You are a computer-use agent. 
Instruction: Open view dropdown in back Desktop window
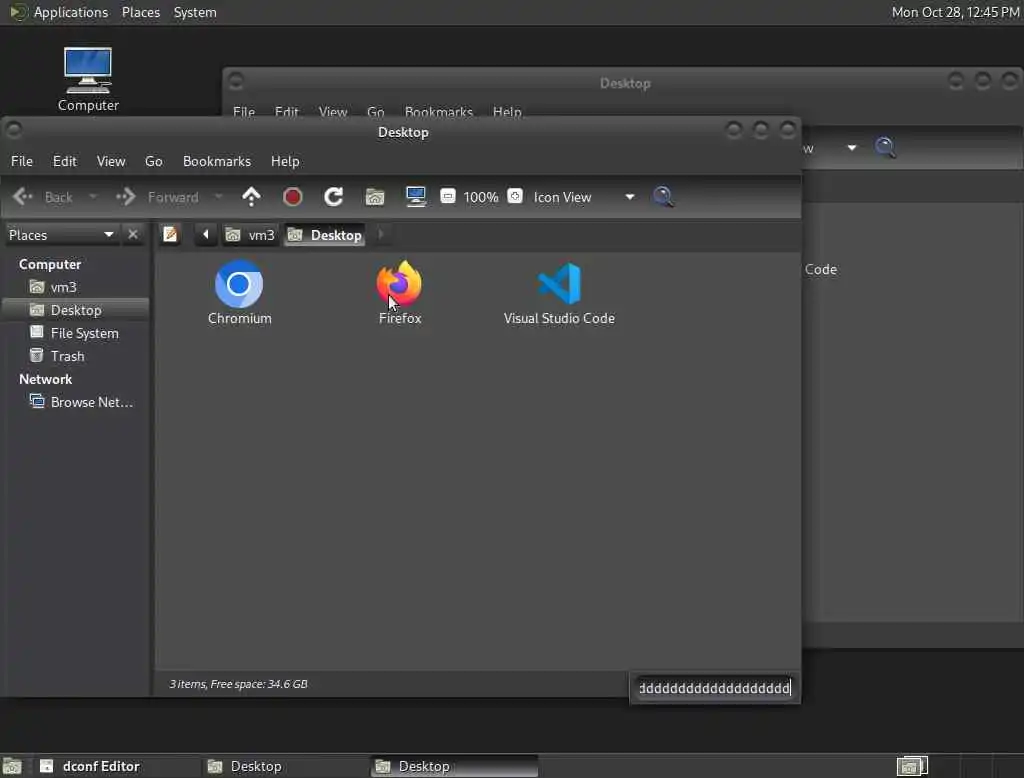852,148
